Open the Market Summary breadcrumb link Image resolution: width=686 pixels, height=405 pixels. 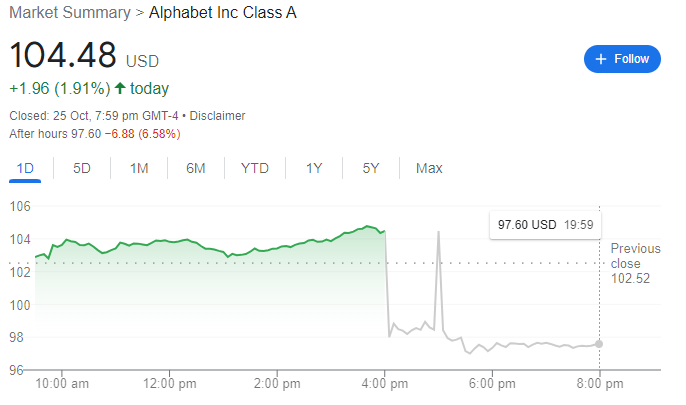click(70, 13)
